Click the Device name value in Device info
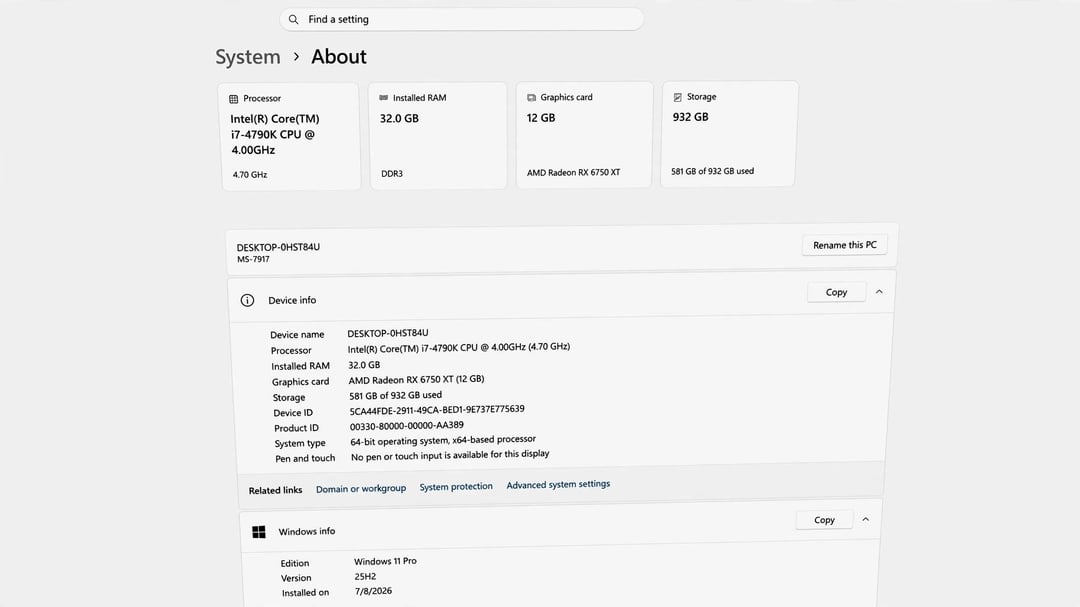Viewport: 1080px width, 607px height. click(x=388, y=333)
